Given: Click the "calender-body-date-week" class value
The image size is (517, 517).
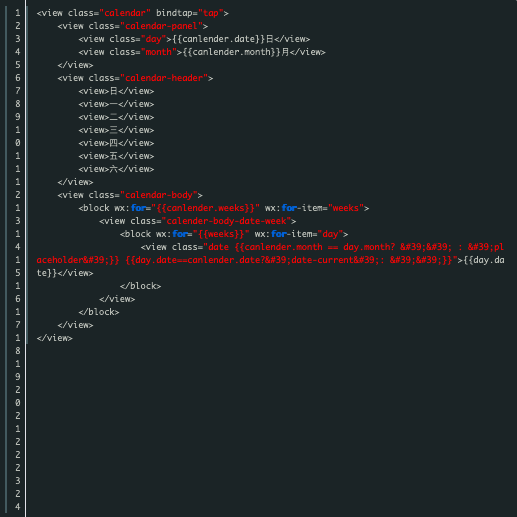Looking at the screenshot, I should tap(226, 221).
